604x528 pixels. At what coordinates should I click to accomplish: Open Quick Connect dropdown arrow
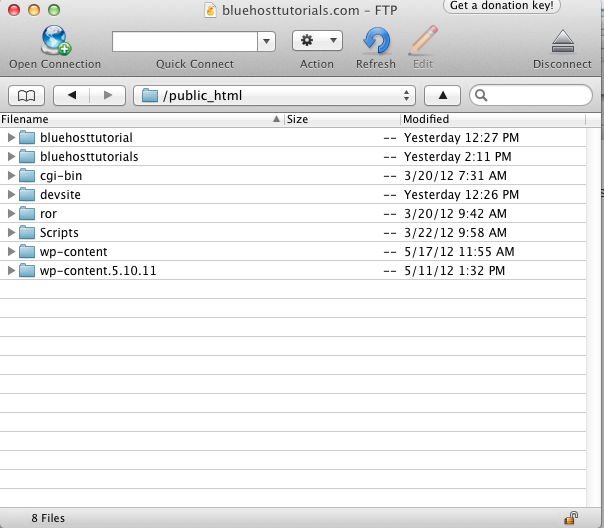[266, 41]
